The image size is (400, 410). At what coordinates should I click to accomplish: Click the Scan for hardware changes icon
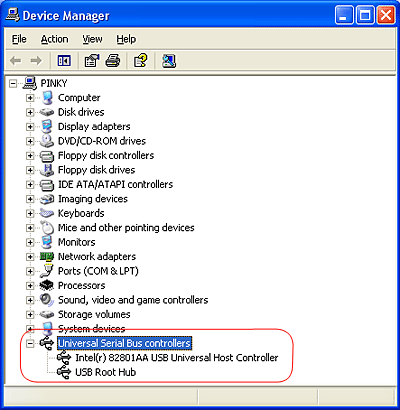point(169,61)
